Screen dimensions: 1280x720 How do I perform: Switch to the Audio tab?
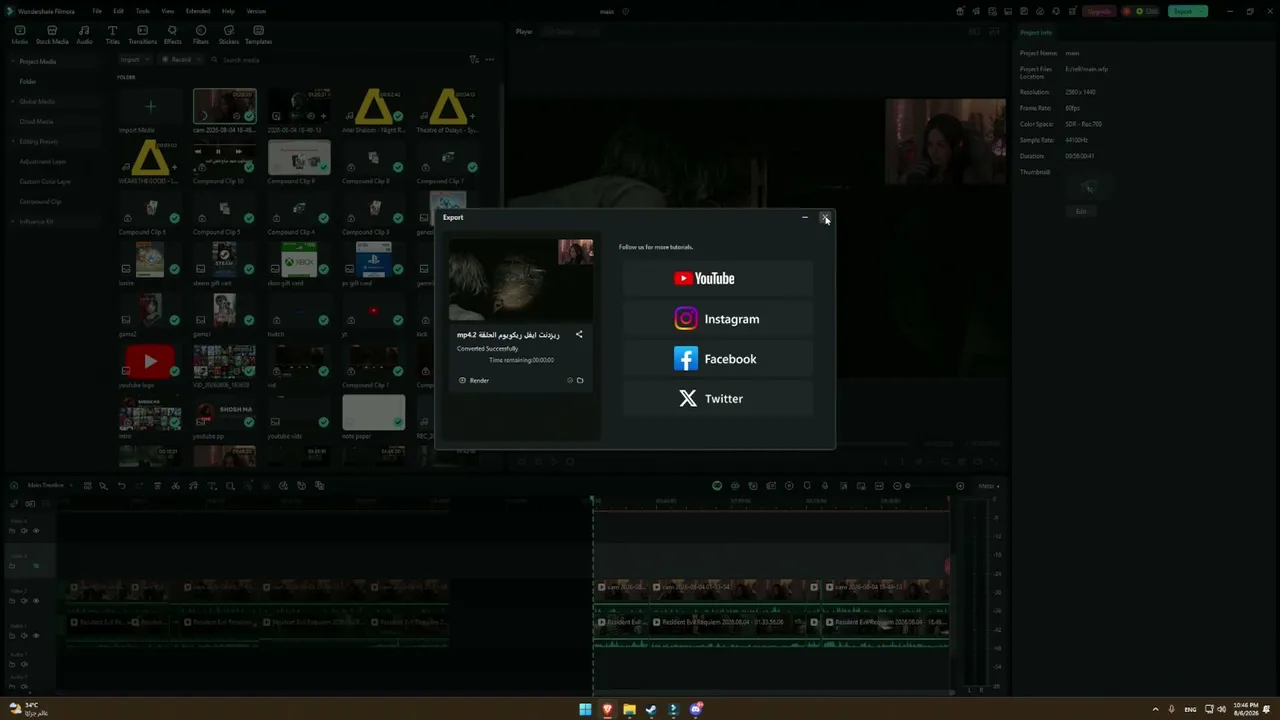[x=84, y=35]
